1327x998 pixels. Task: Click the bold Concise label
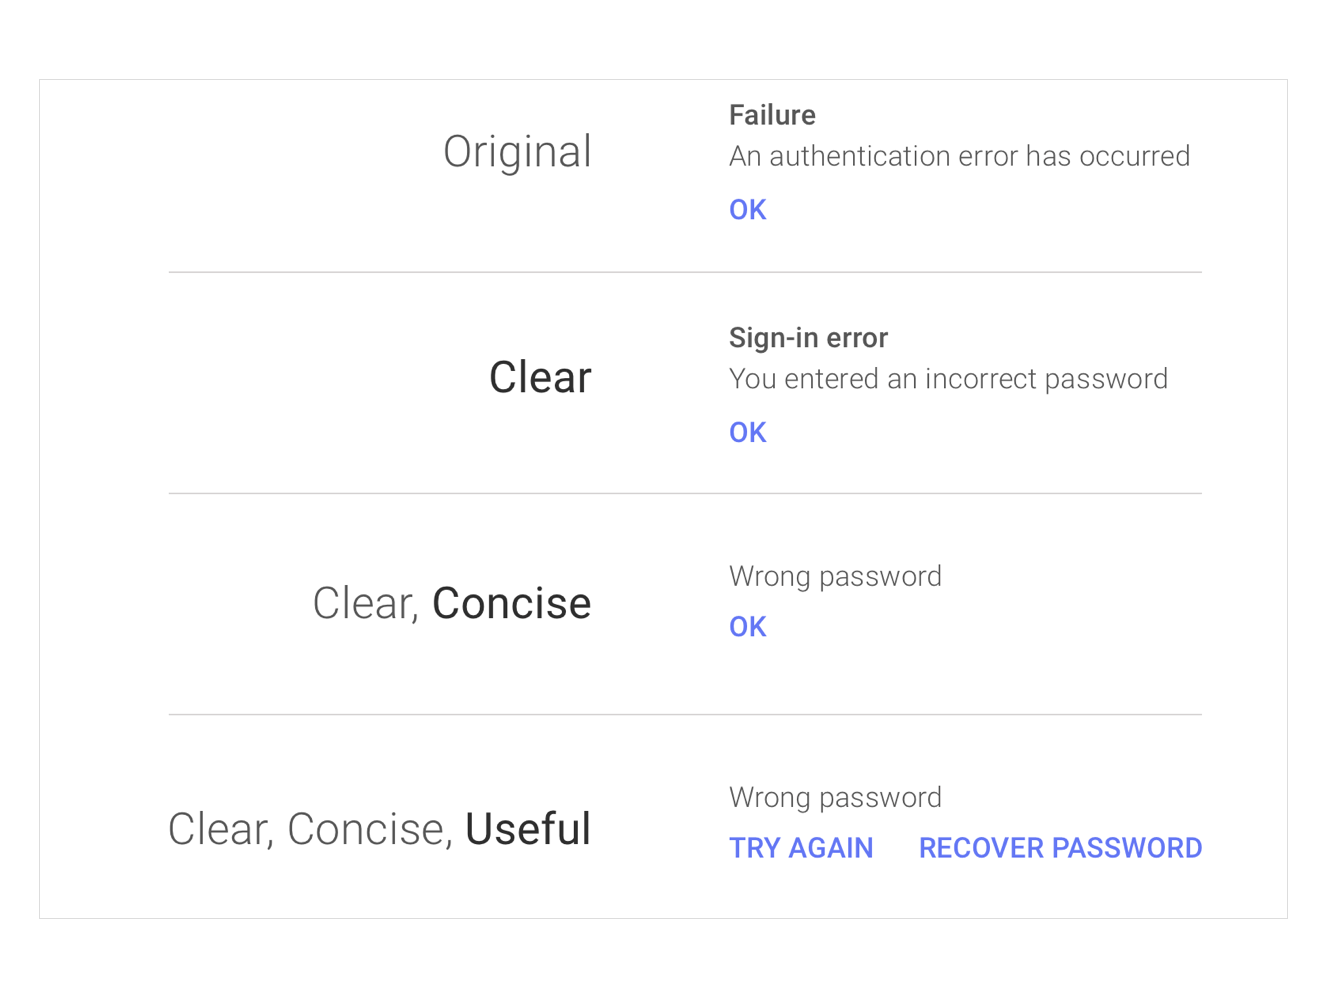click(511, 604)
